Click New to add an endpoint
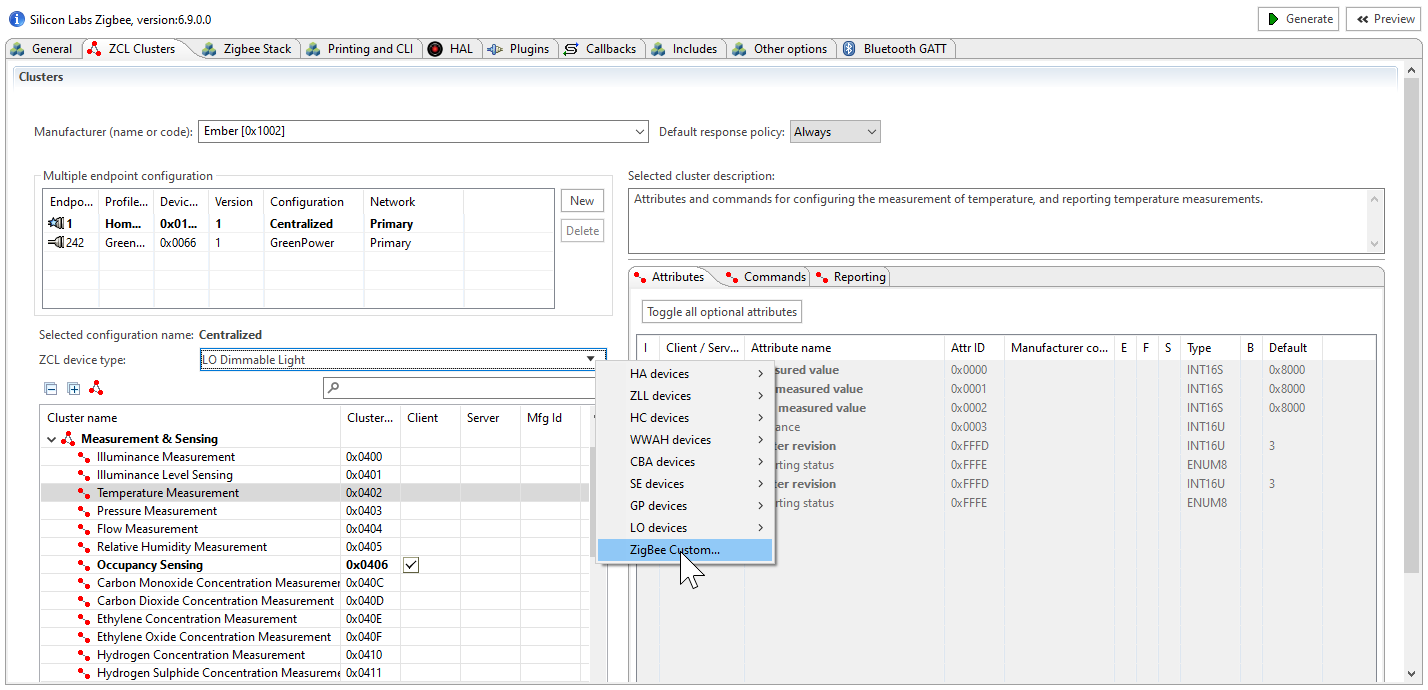Screen dimensions: 1428x690 click(x=582, y=201)
